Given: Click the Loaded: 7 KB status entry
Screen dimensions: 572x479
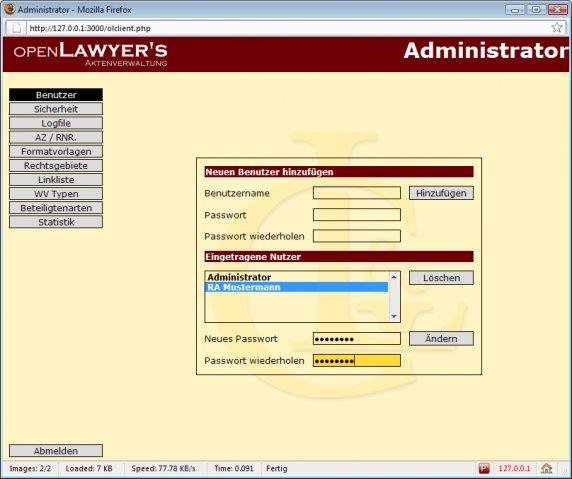Looking at the screenshot, I should pyautogui.click(x=89, y=468).
